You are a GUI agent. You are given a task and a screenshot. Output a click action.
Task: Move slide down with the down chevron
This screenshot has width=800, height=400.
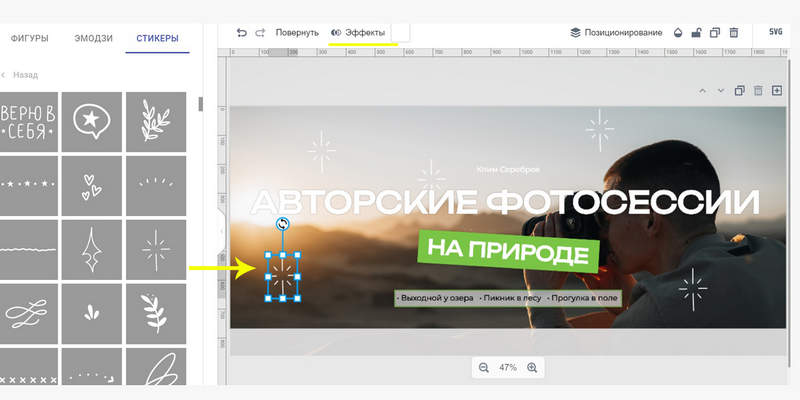[721, 91]
